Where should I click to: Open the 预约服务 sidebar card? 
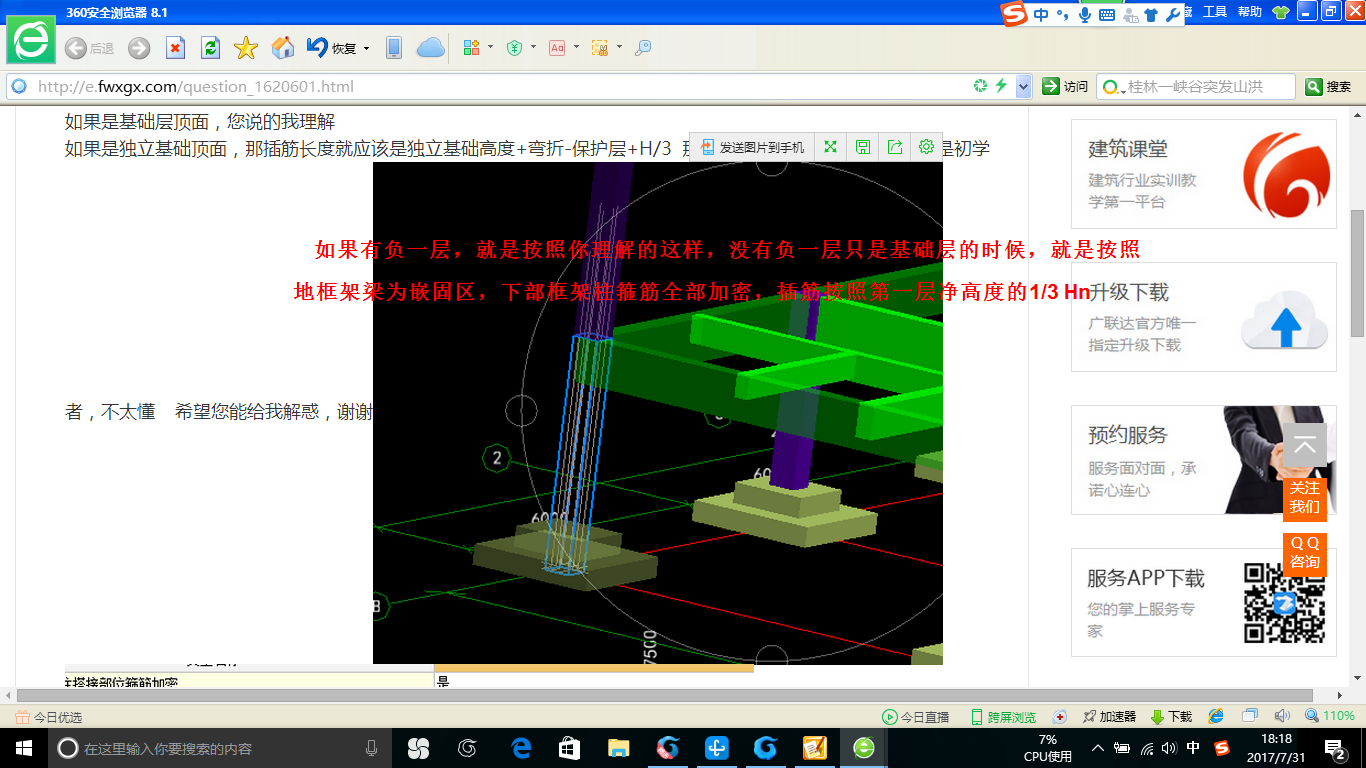click(1203, 460)
